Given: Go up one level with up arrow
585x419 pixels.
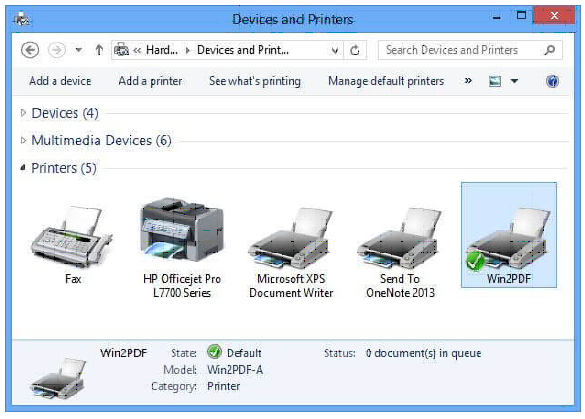Looking at the screenshot, I should (99, 50).
